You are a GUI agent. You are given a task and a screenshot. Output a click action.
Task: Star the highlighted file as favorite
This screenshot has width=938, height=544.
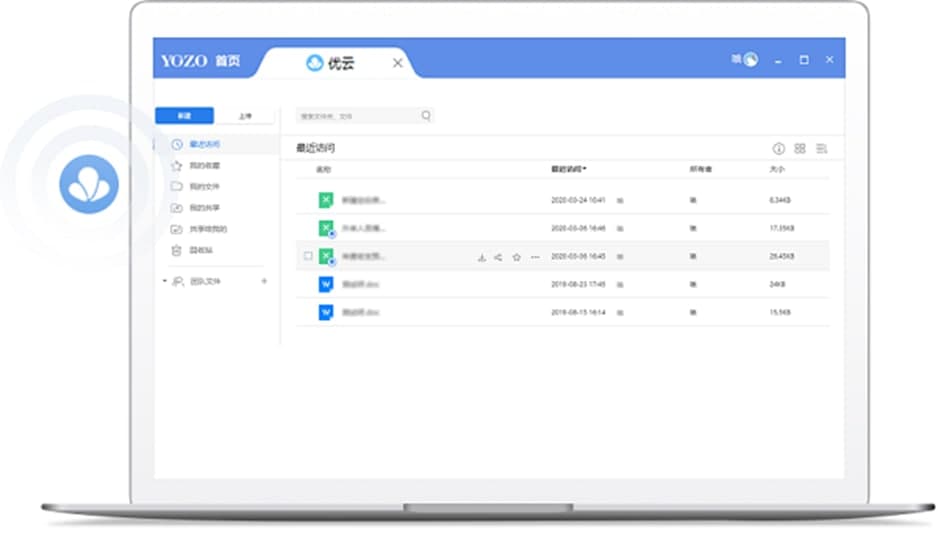coord(517,257)
